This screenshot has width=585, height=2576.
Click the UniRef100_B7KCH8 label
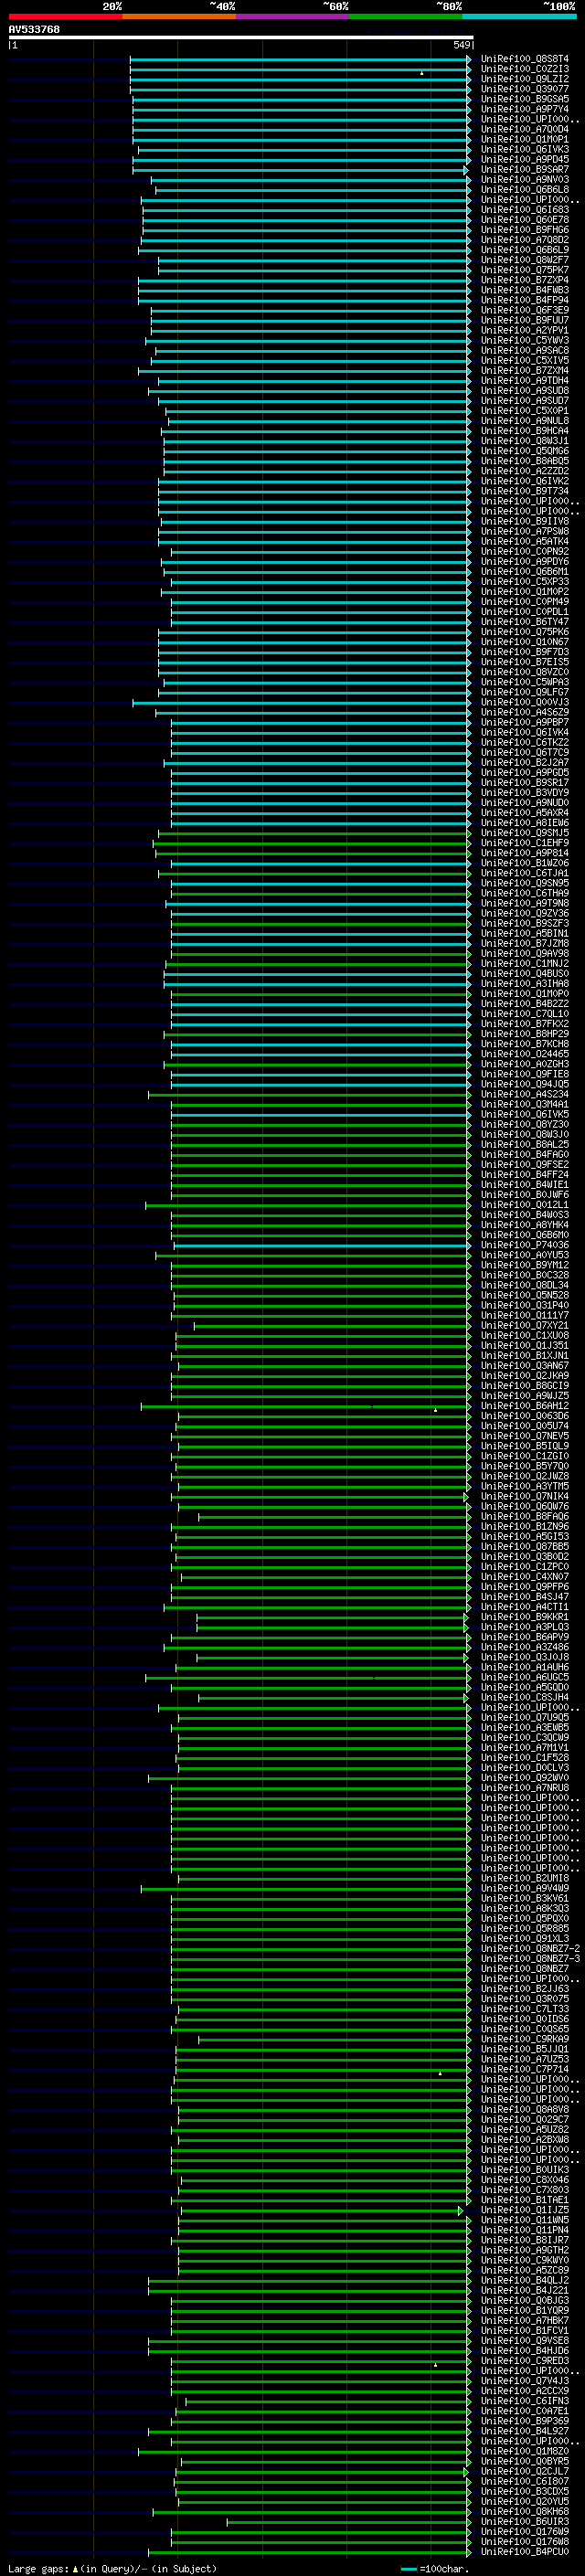click(x=524, y=1044)
